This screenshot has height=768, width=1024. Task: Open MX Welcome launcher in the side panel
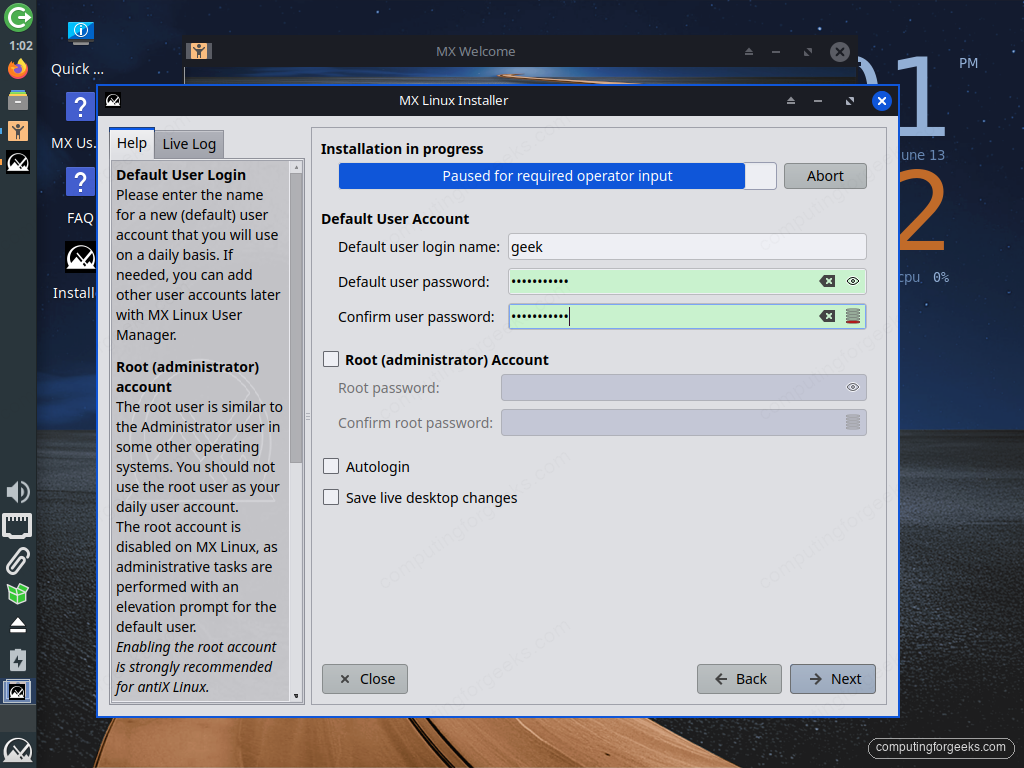(x=18, y=131)
